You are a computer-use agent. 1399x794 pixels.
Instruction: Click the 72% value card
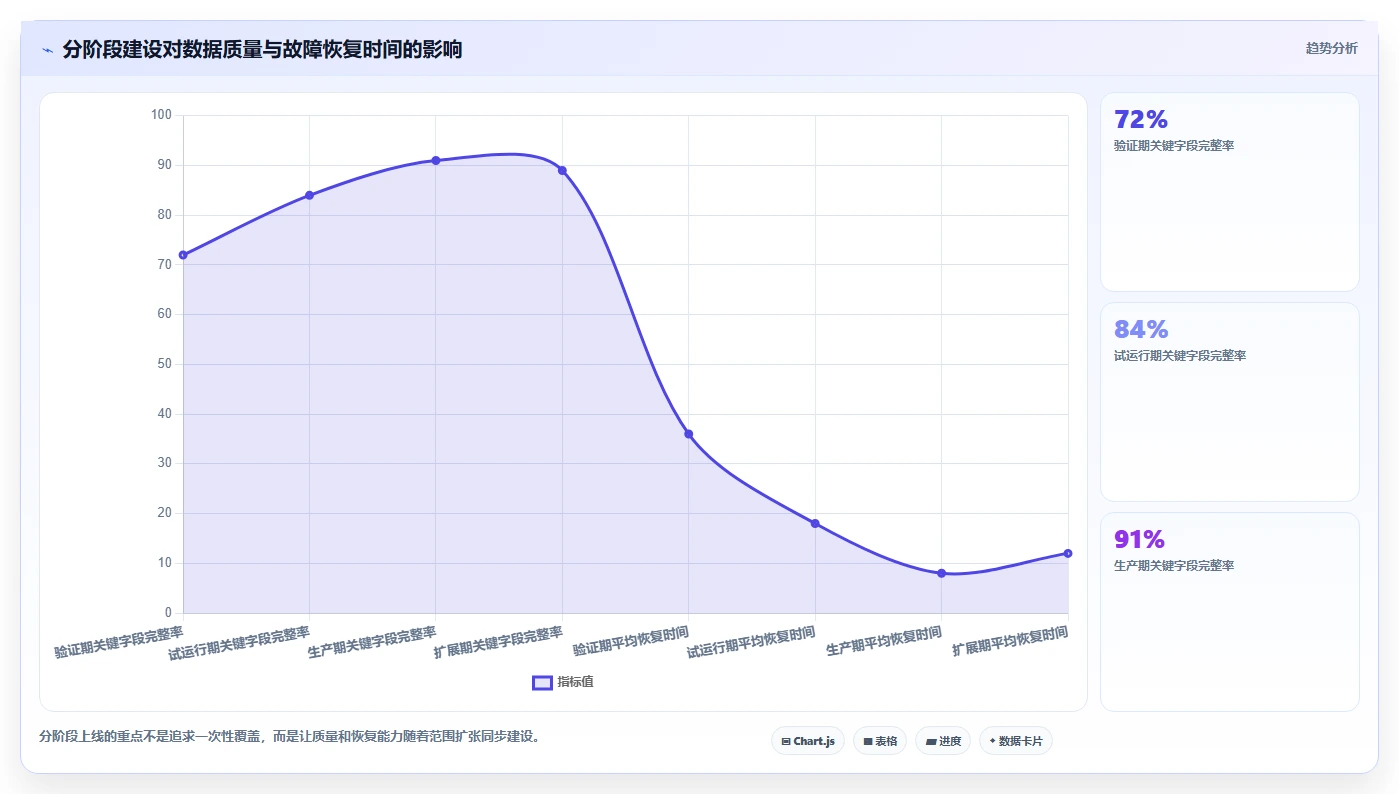click(1230, 192)
